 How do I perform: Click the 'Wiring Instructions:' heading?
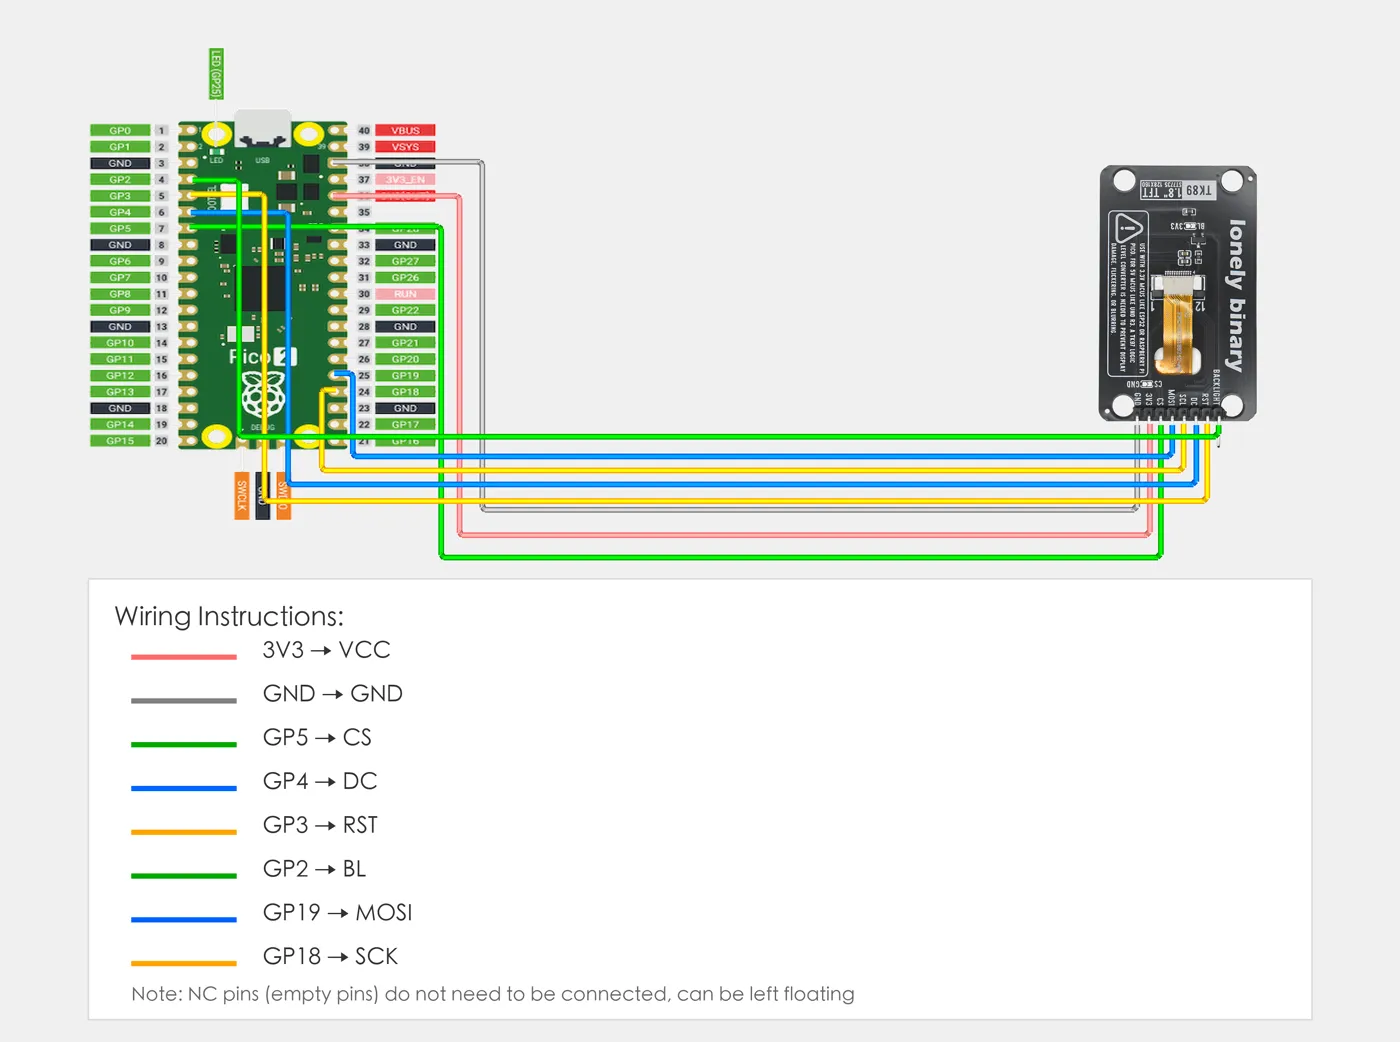pyautogui.click(x=229, y=616)
